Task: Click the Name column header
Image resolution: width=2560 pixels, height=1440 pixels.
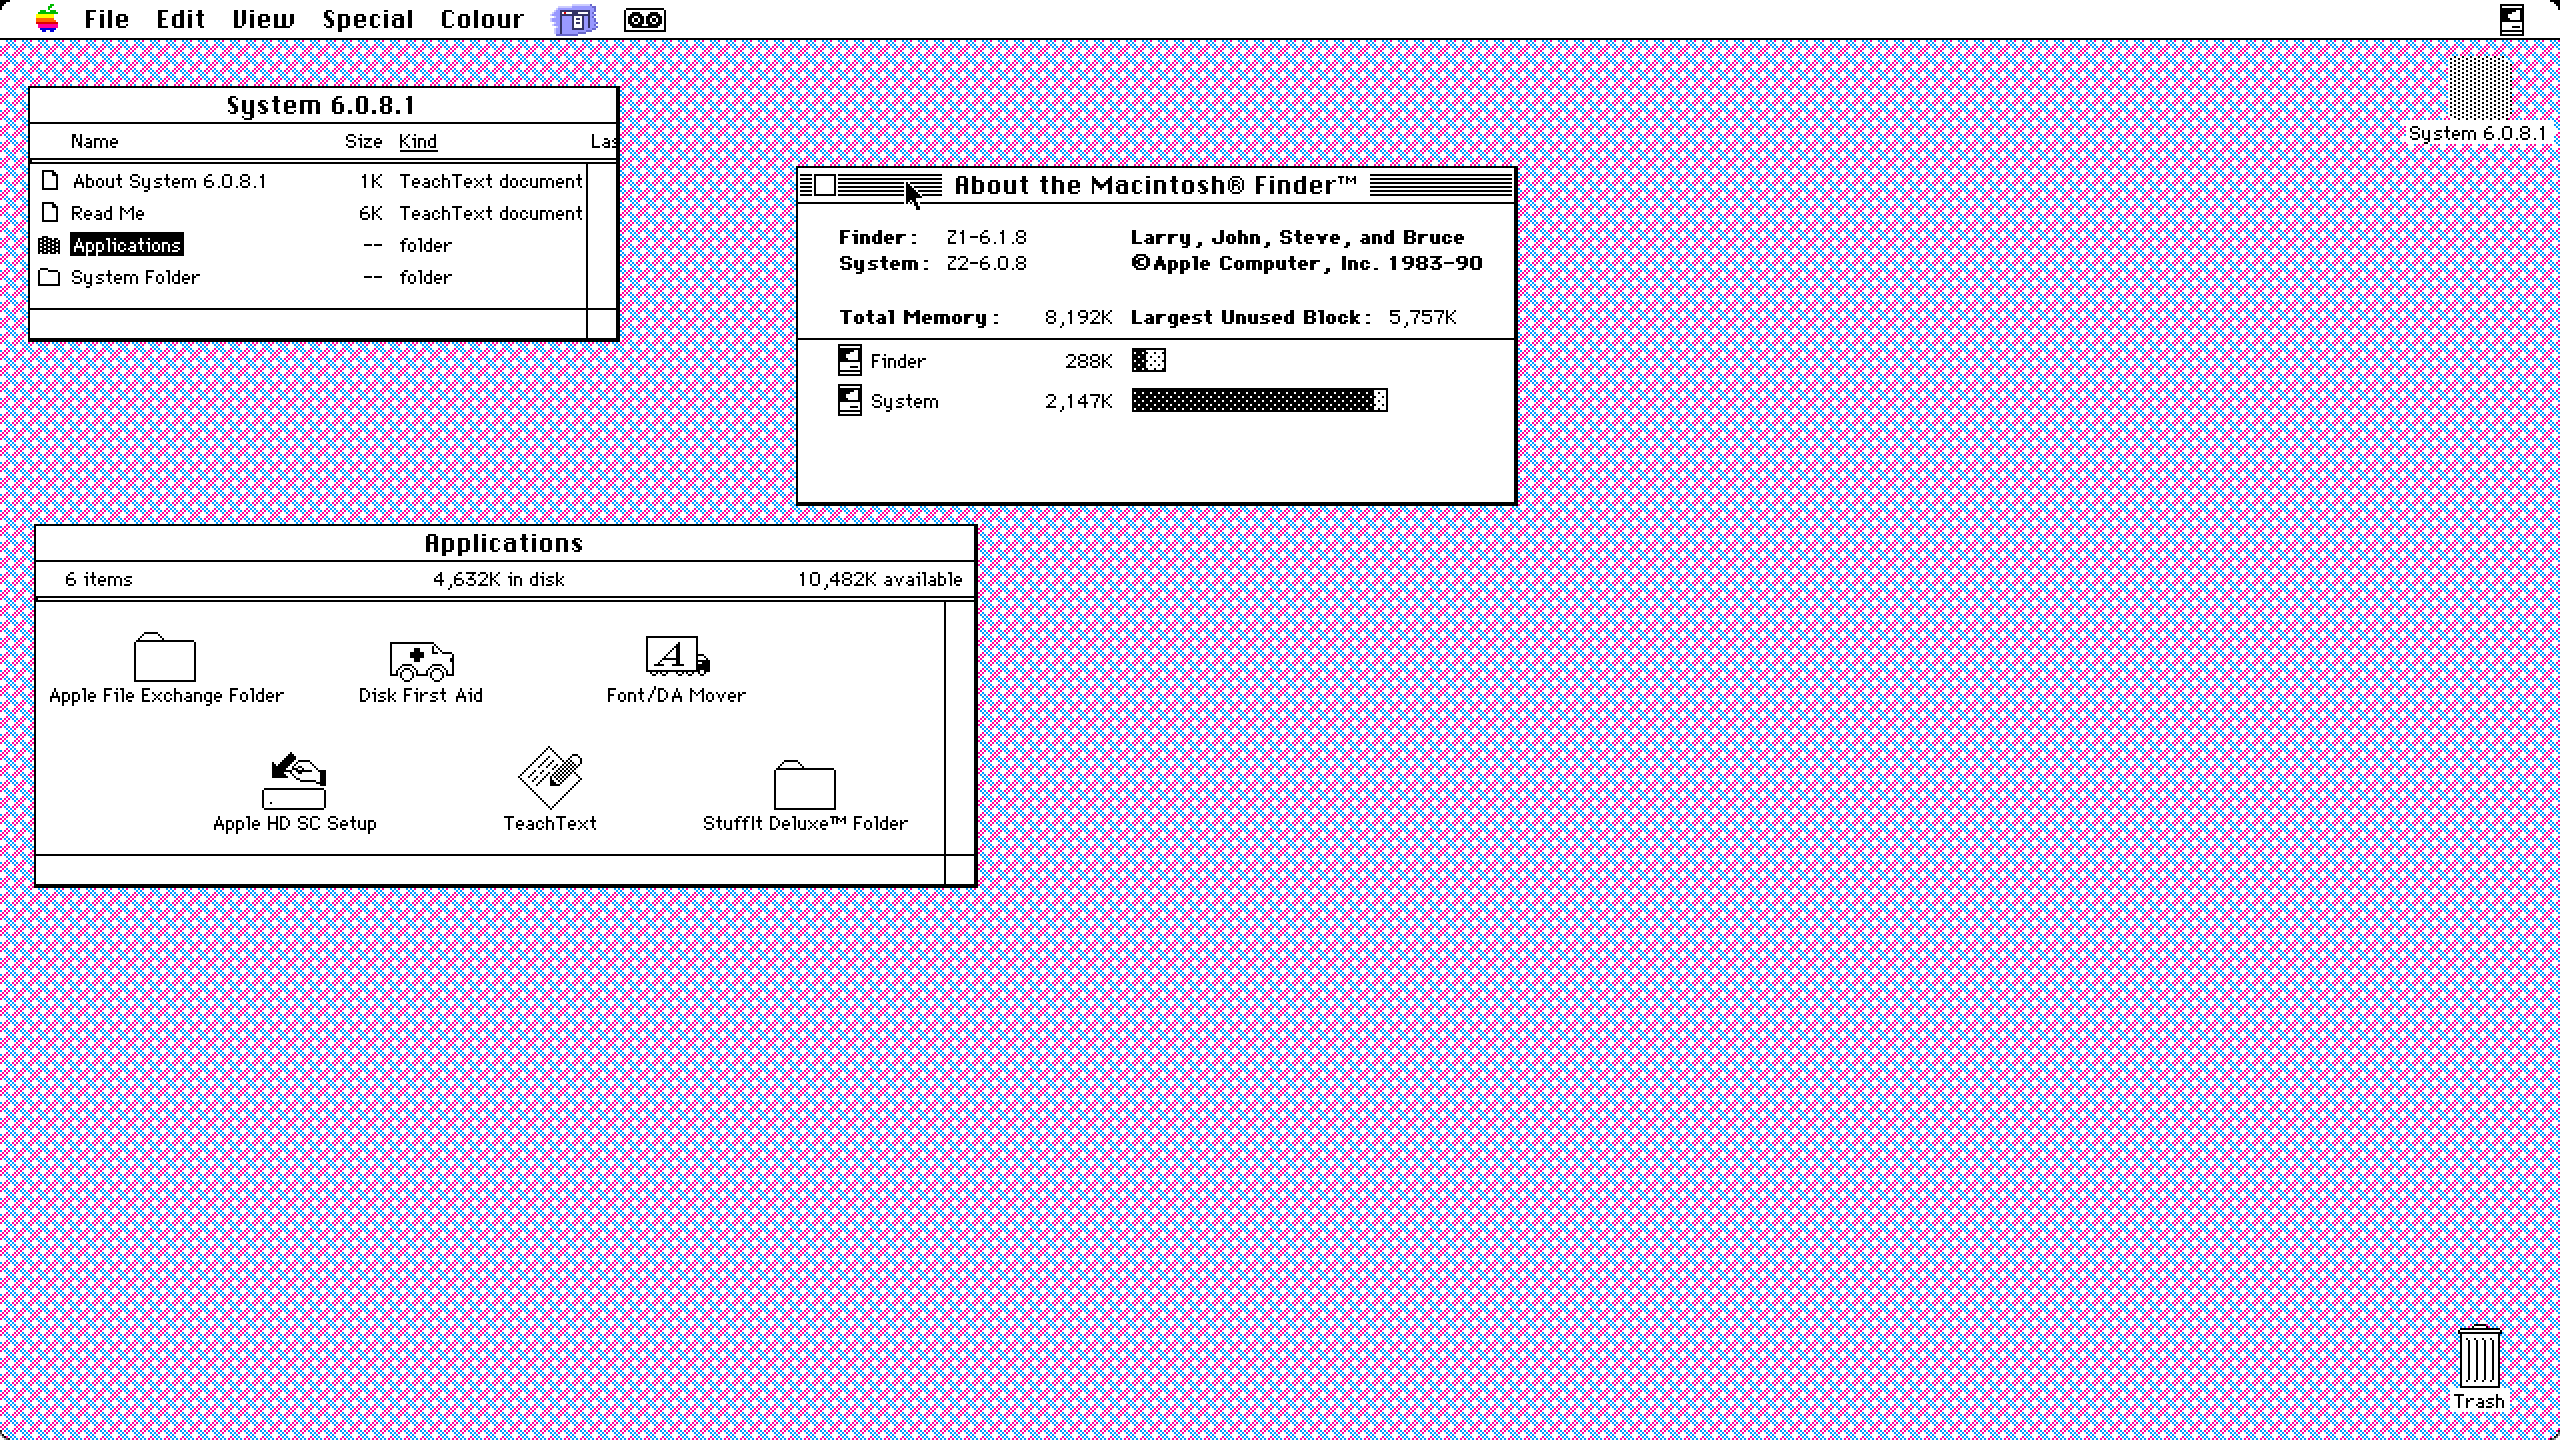Action: click(95, 141)
